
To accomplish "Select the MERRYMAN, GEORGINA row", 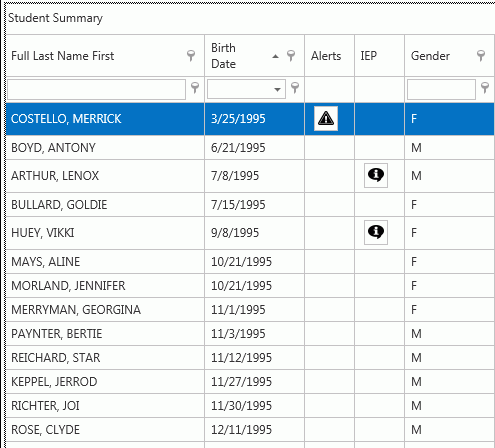I will (250, 310).
